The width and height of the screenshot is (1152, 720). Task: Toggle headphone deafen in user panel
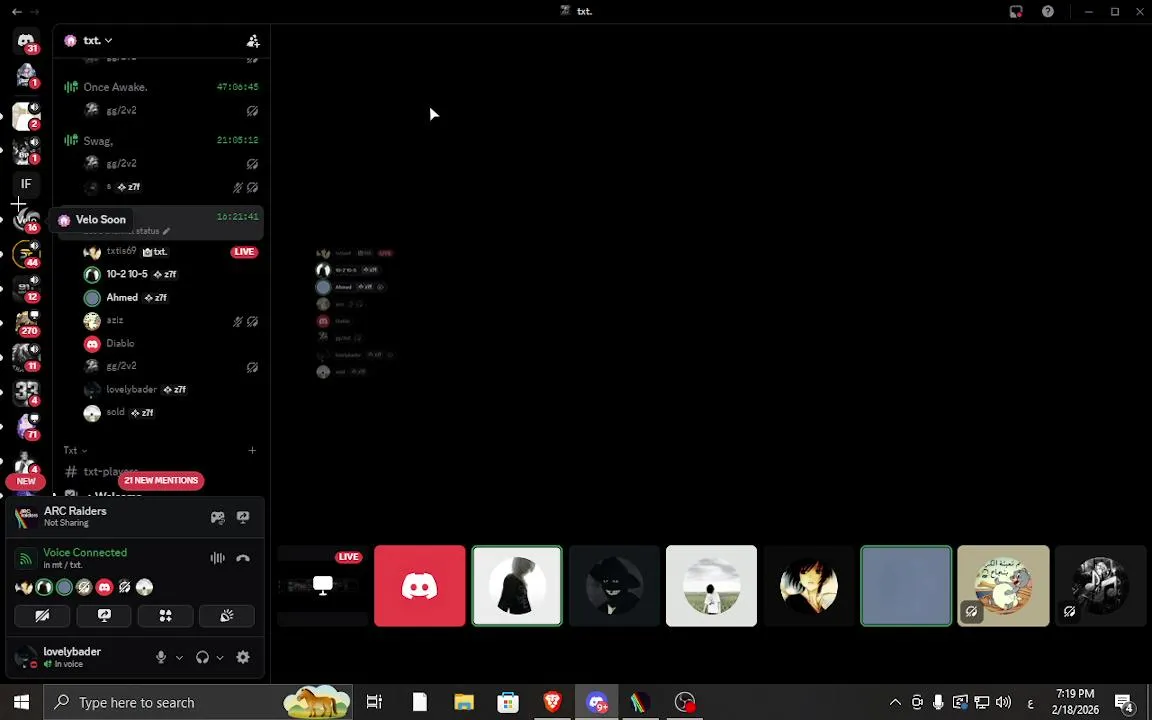click(x=202, y=658)
